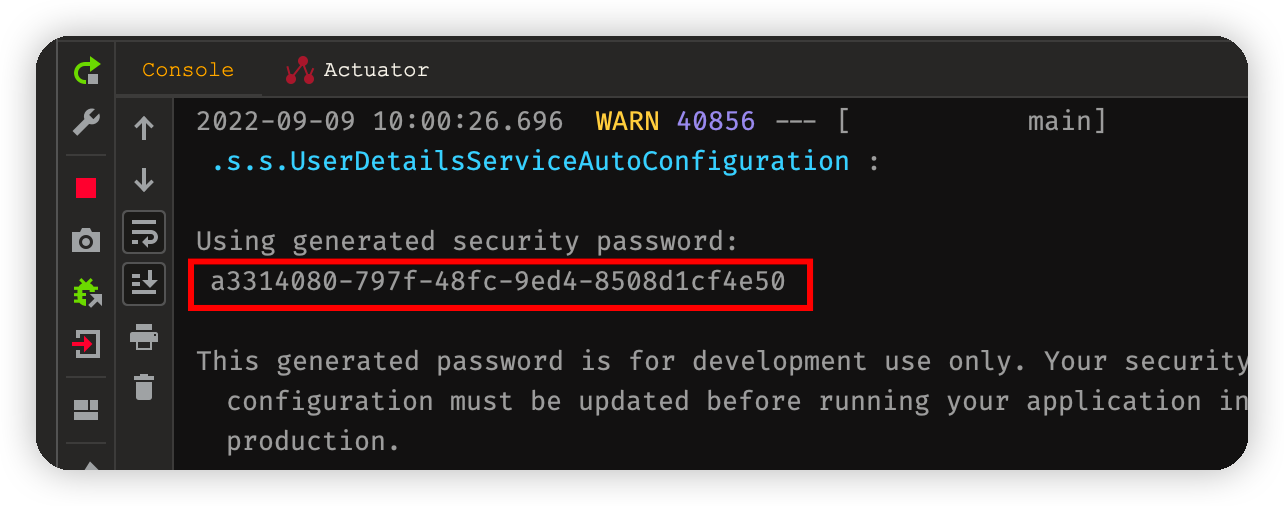
Task: Toggle soft-wrap for console output
Action: [x=144, y=232]
